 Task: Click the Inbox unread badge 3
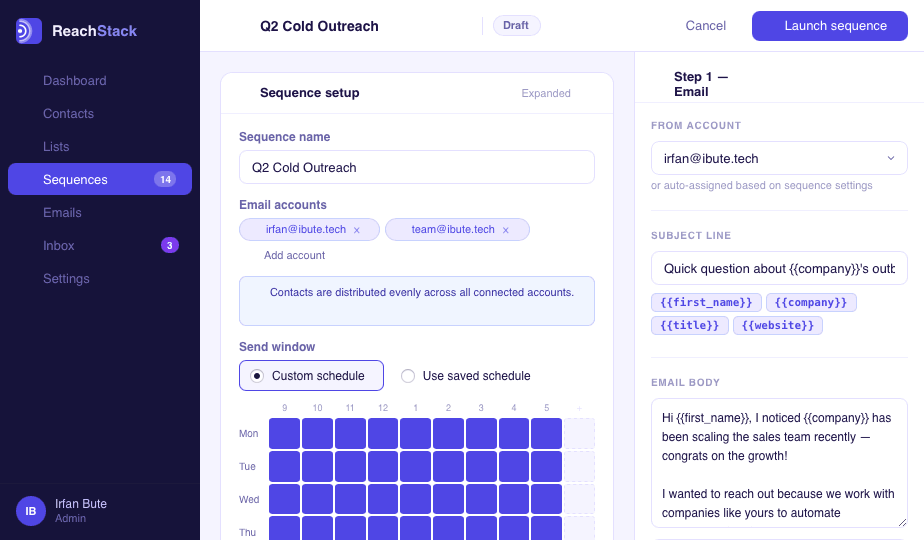(170, 245)
